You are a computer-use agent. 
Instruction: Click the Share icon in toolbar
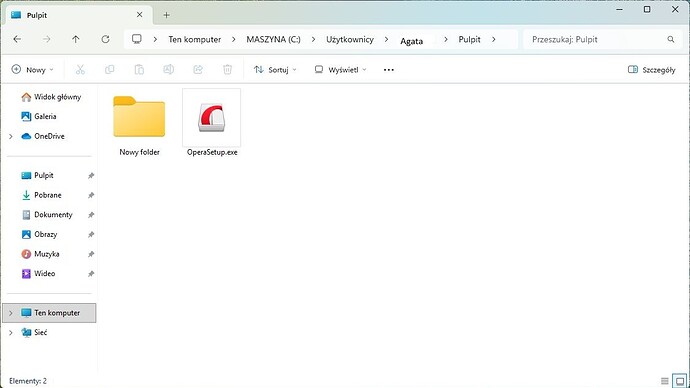(198, 70)
